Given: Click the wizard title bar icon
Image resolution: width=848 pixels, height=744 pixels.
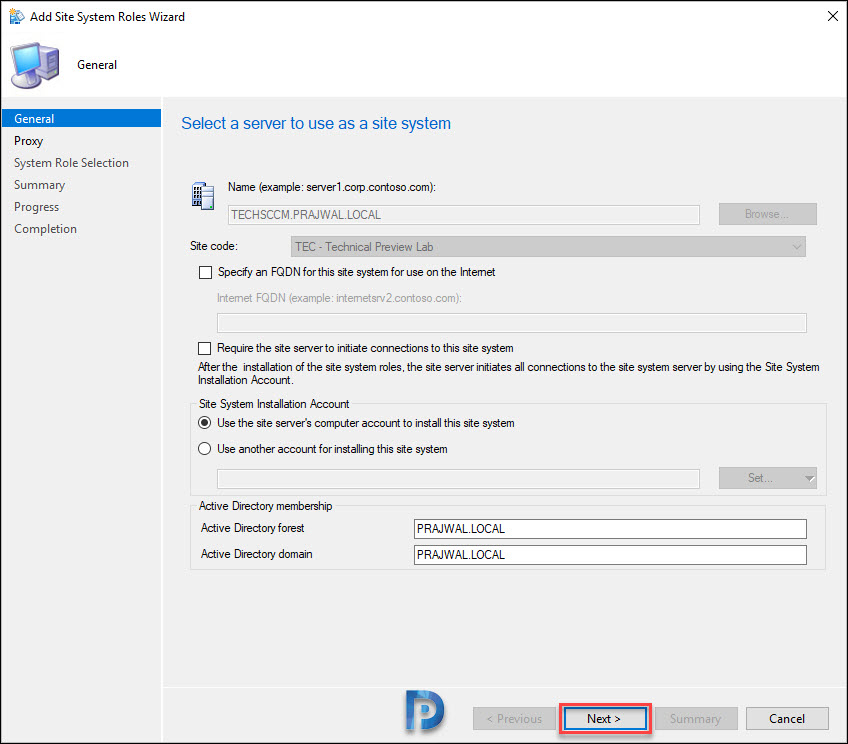Looking at the screenshot, I should click(16, 16).
